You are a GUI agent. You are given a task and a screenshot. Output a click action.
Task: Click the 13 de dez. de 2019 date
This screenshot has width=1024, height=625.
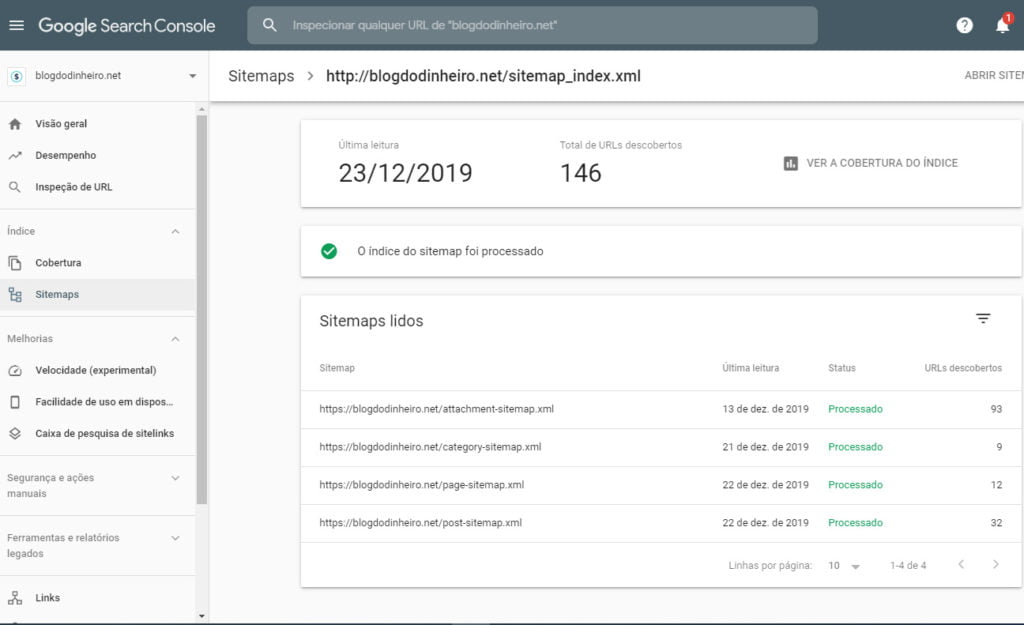[765, 409]
